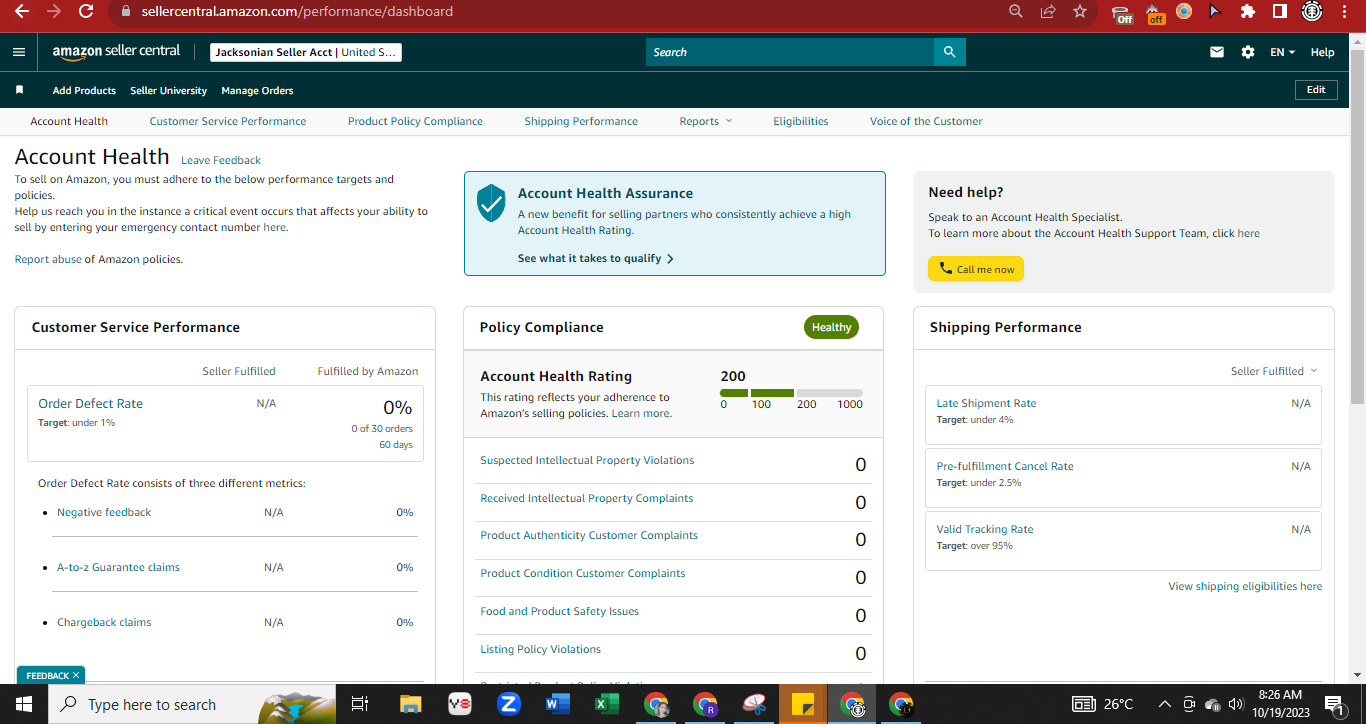The height and width of the screenshot is (724, 1366).
Task: Click browser reload button
Action: (86, 12)
